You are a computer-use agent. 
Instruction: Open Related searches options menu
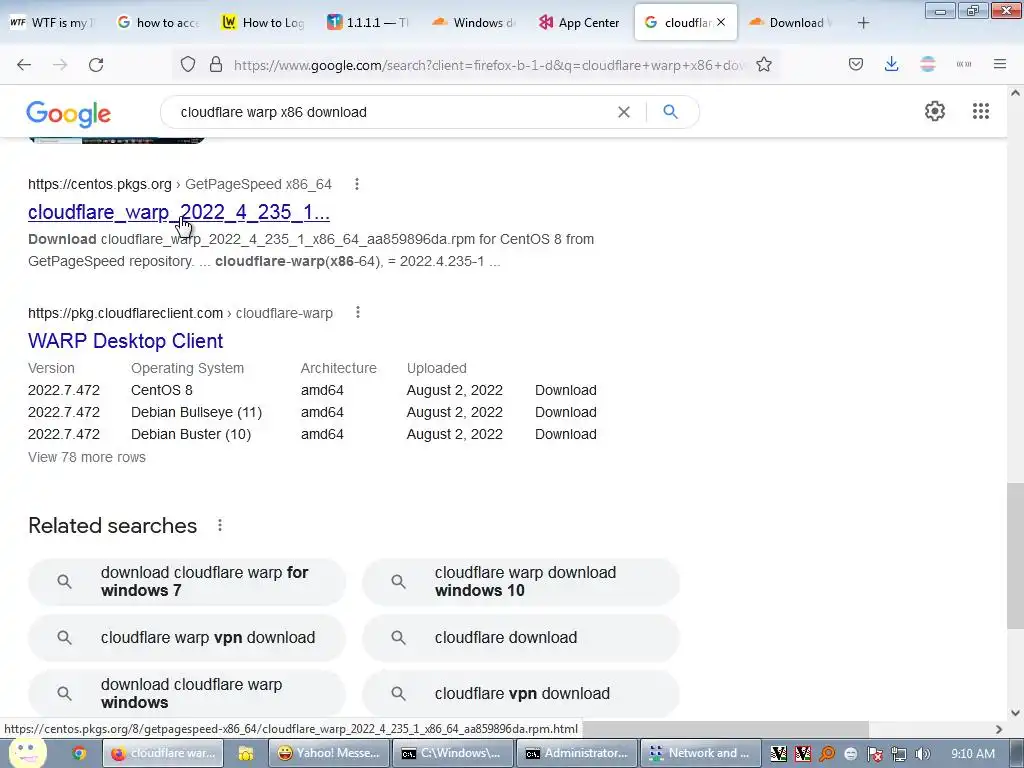point(220,525)
